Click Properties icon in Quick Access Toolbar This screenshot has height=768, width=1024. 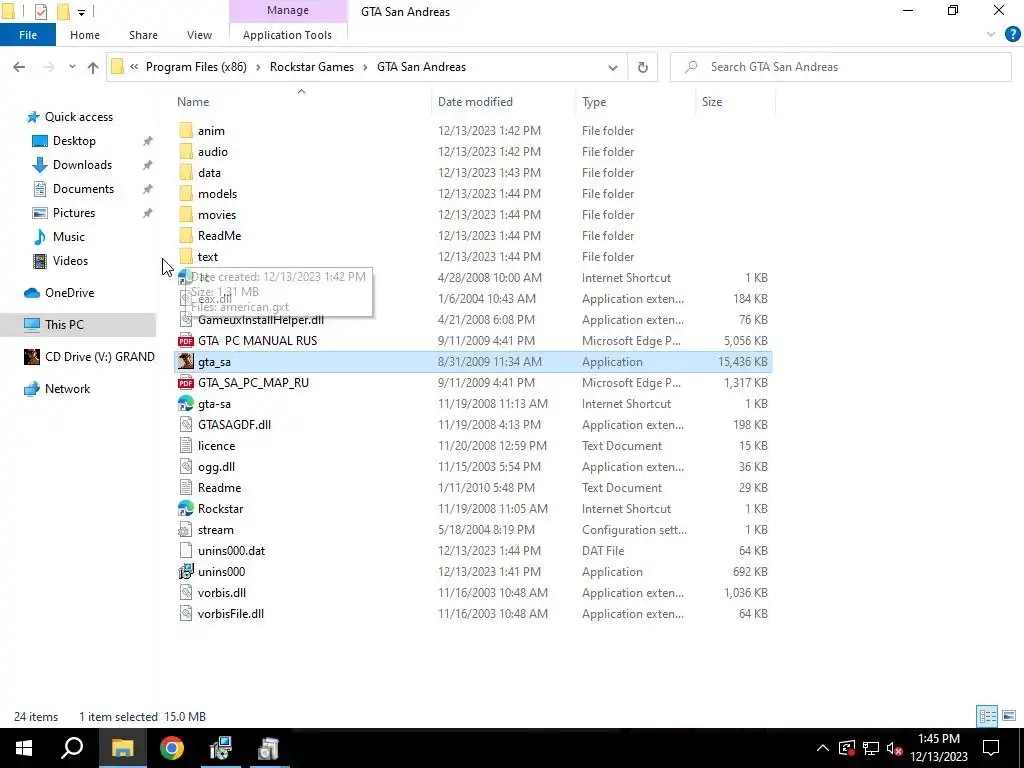pos(40,12)
